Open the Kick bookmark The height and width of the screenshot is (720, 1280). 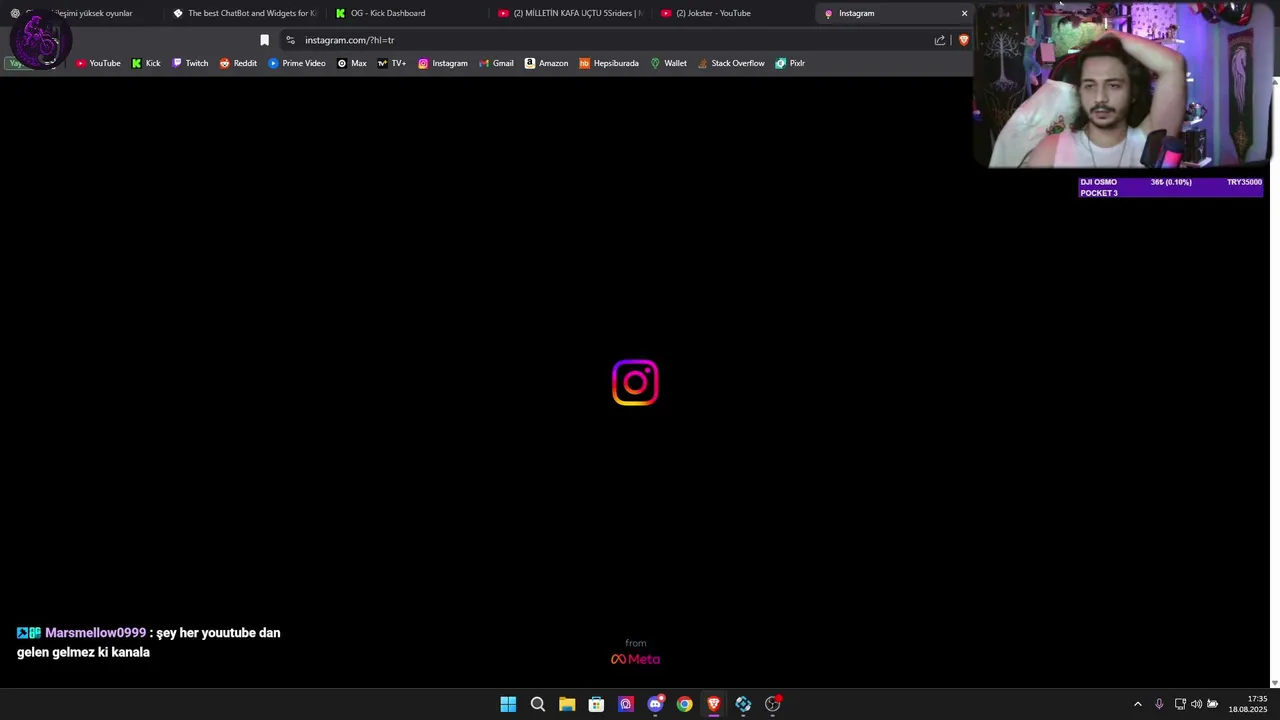pyautogui.click(x=146, y=63)
